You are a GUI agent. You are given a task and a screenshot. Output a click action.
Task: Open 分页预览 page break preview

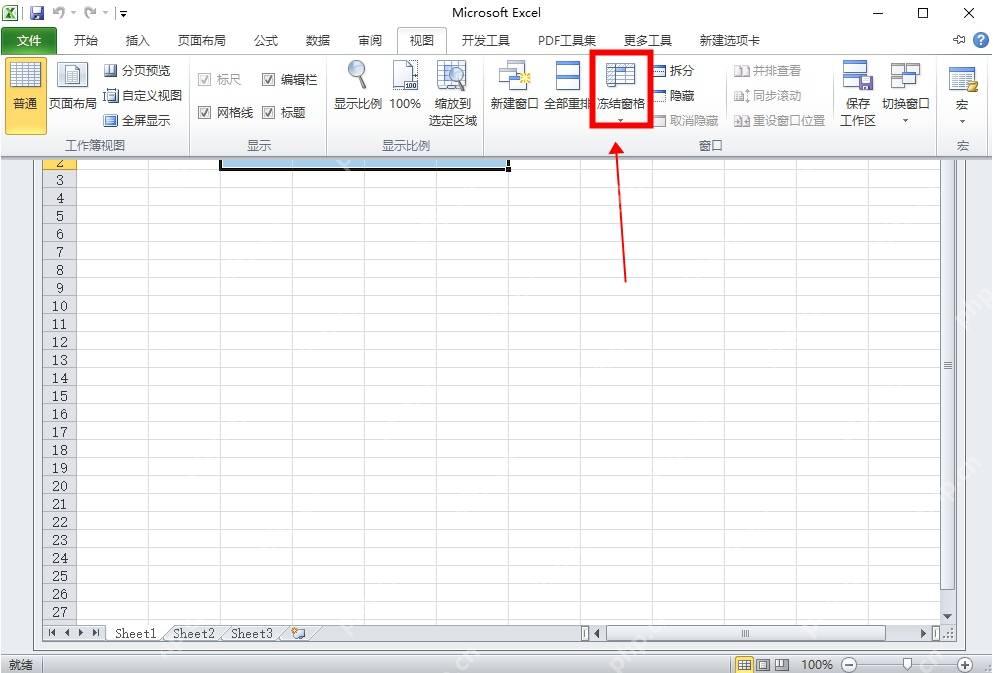click(137, 70)
